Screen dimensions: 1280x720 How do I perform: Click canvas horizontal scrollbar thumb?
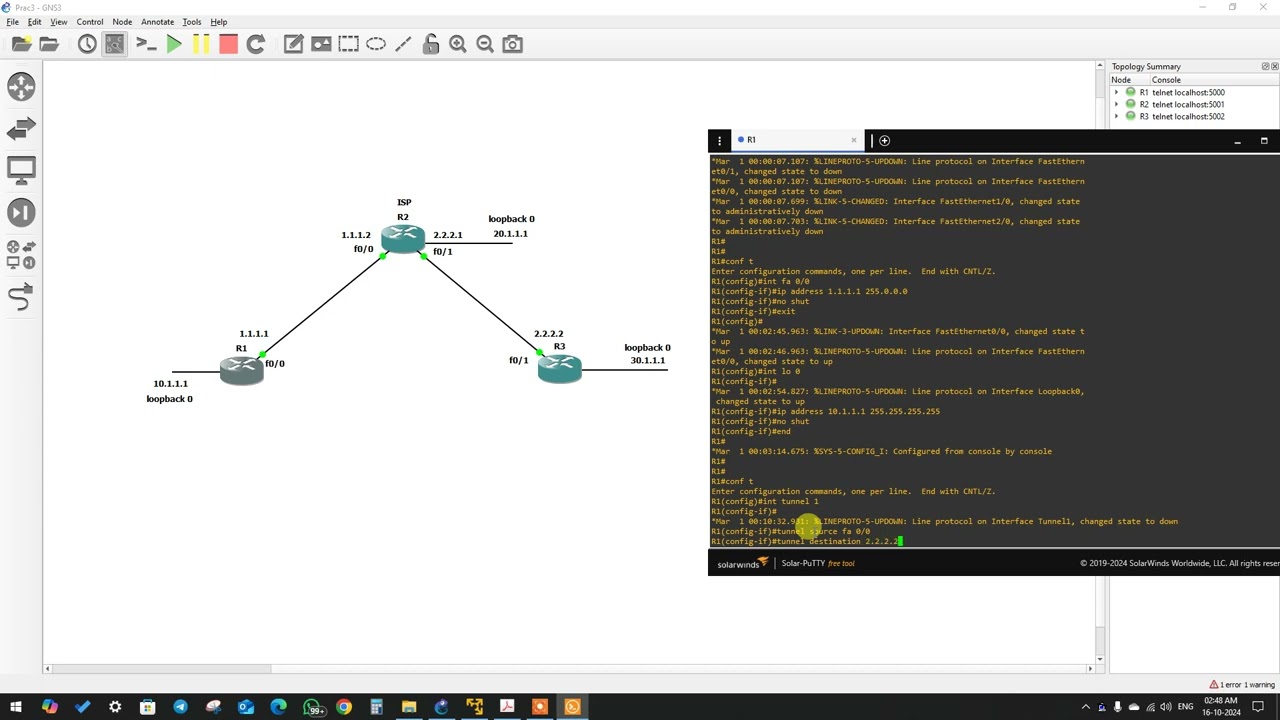[x=160, y=668]
